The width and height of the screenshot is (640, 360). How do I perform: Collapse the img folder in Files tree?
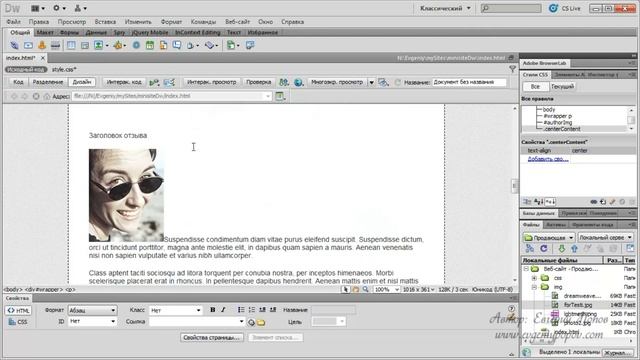point(534,287)
